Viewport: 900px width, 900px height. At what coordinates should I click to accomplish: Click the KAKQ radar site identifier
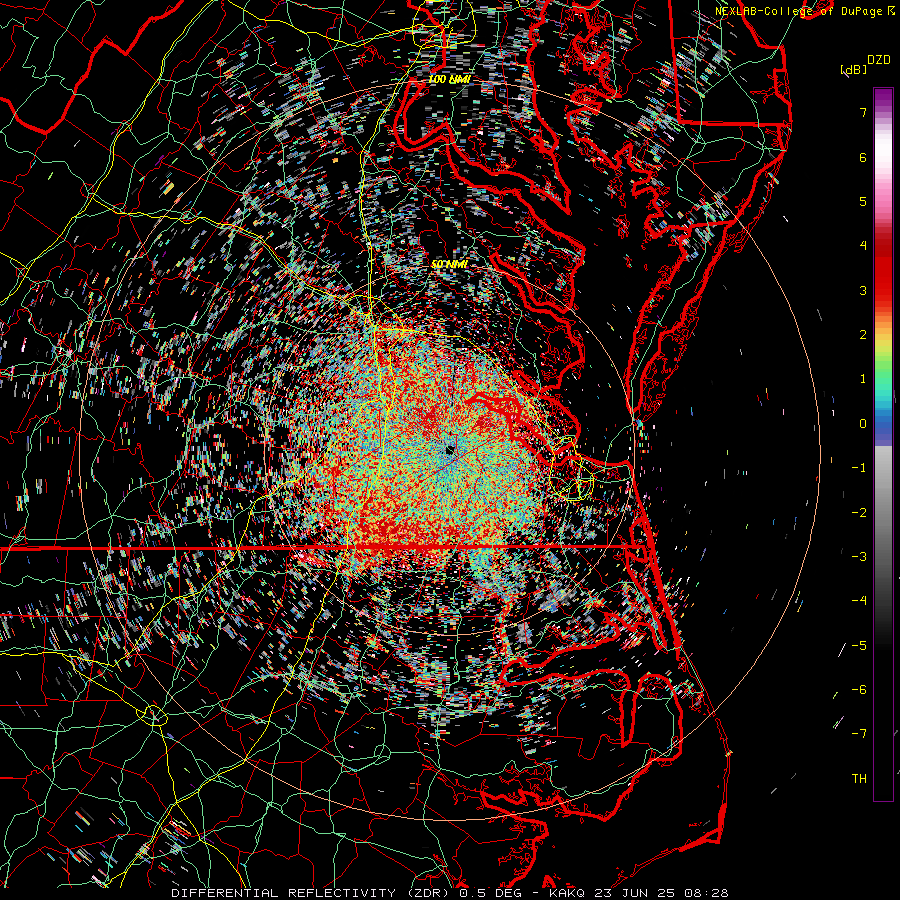coord(567,893)
